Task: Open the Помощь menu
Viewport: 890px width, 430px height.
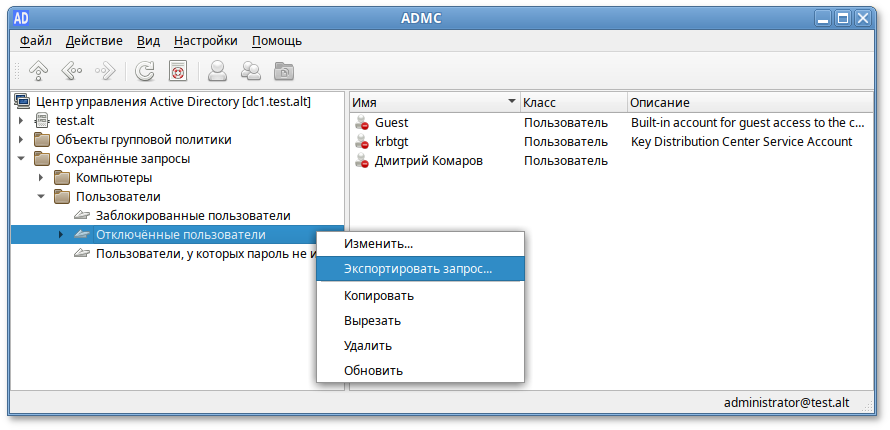Action: pos(277,41)
